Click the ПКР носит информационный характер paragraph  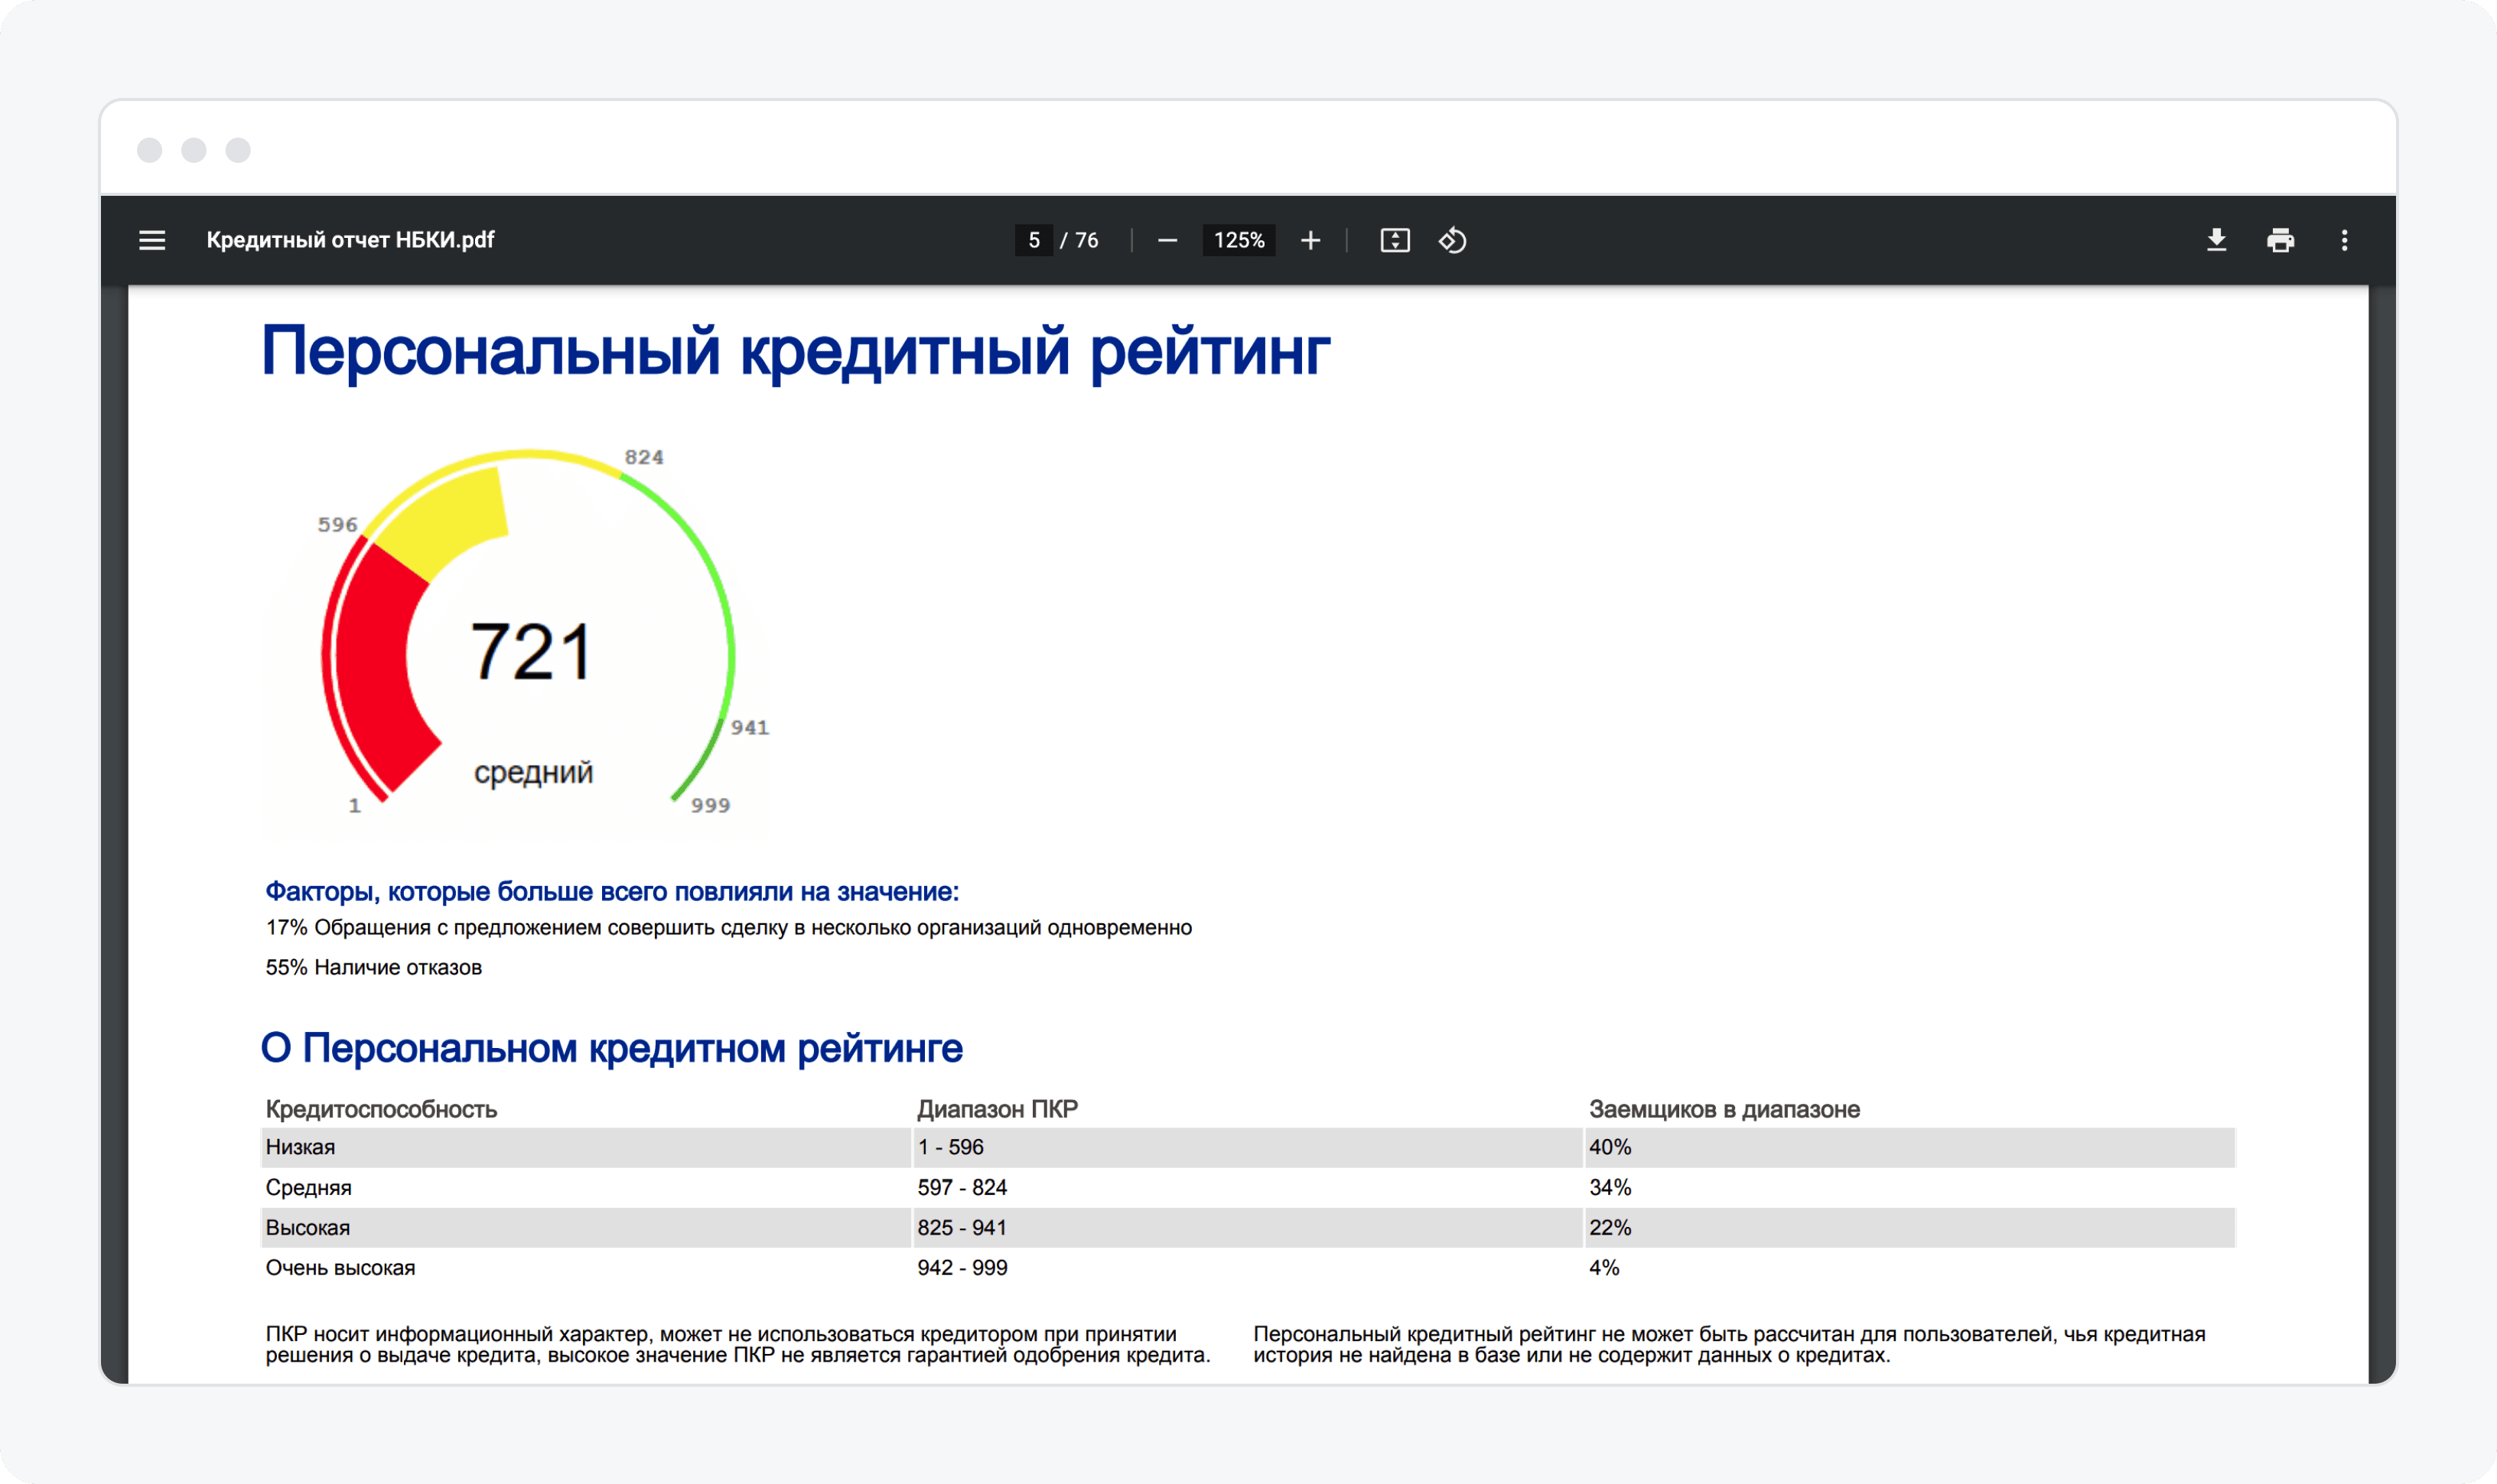(738, 1344)
